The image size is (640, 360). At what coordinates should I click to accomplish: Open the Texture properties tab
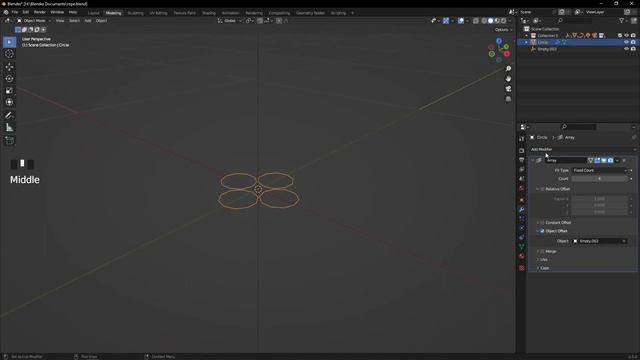pyautogui.click(x=522, y=268)
